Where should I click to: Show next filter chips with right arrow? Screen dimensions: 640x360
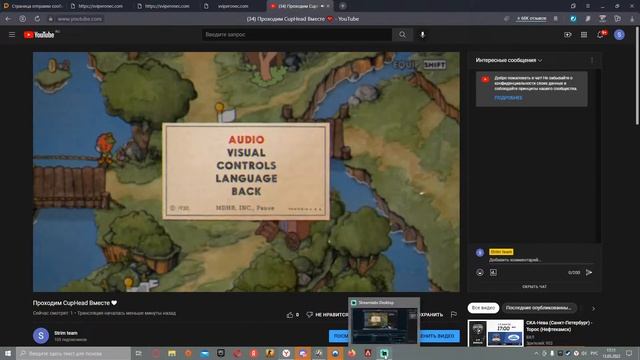(x=593, y=308)
